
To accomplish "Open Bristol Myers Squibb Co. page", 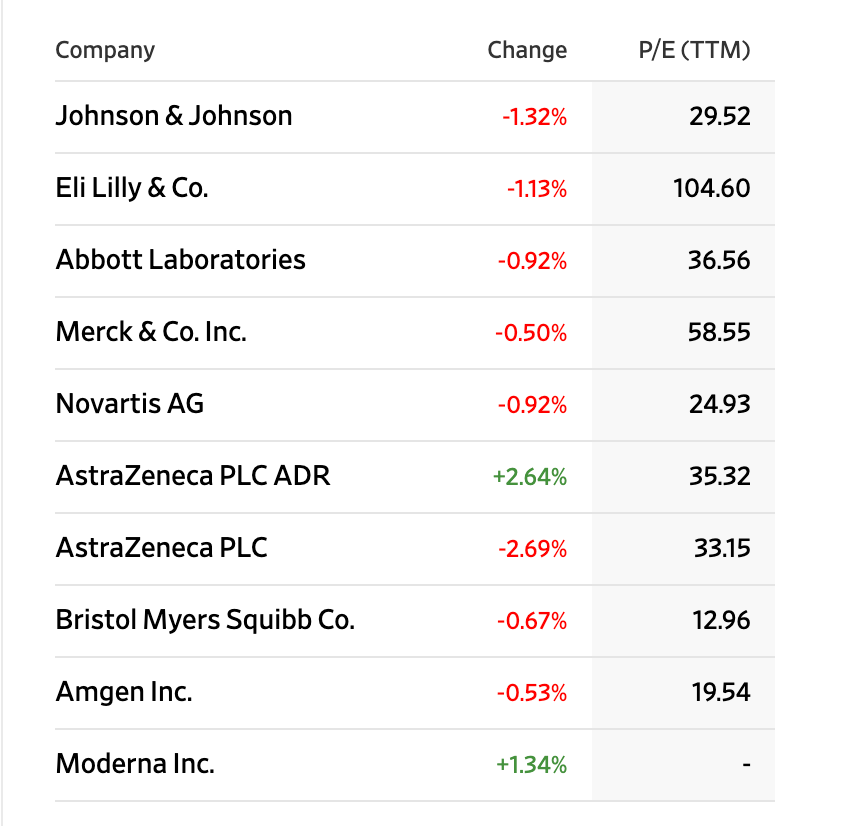I will point(205,620).
